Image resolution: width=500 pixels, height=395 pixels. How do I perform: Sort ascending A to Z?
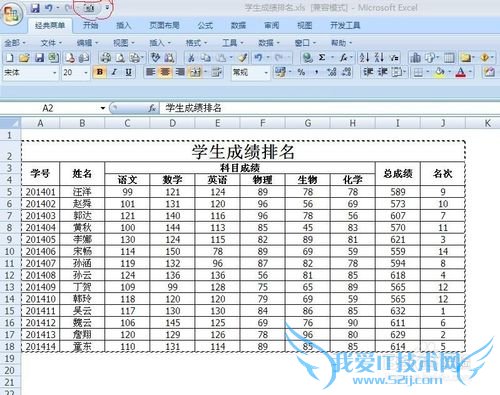[x=364, y=58]
